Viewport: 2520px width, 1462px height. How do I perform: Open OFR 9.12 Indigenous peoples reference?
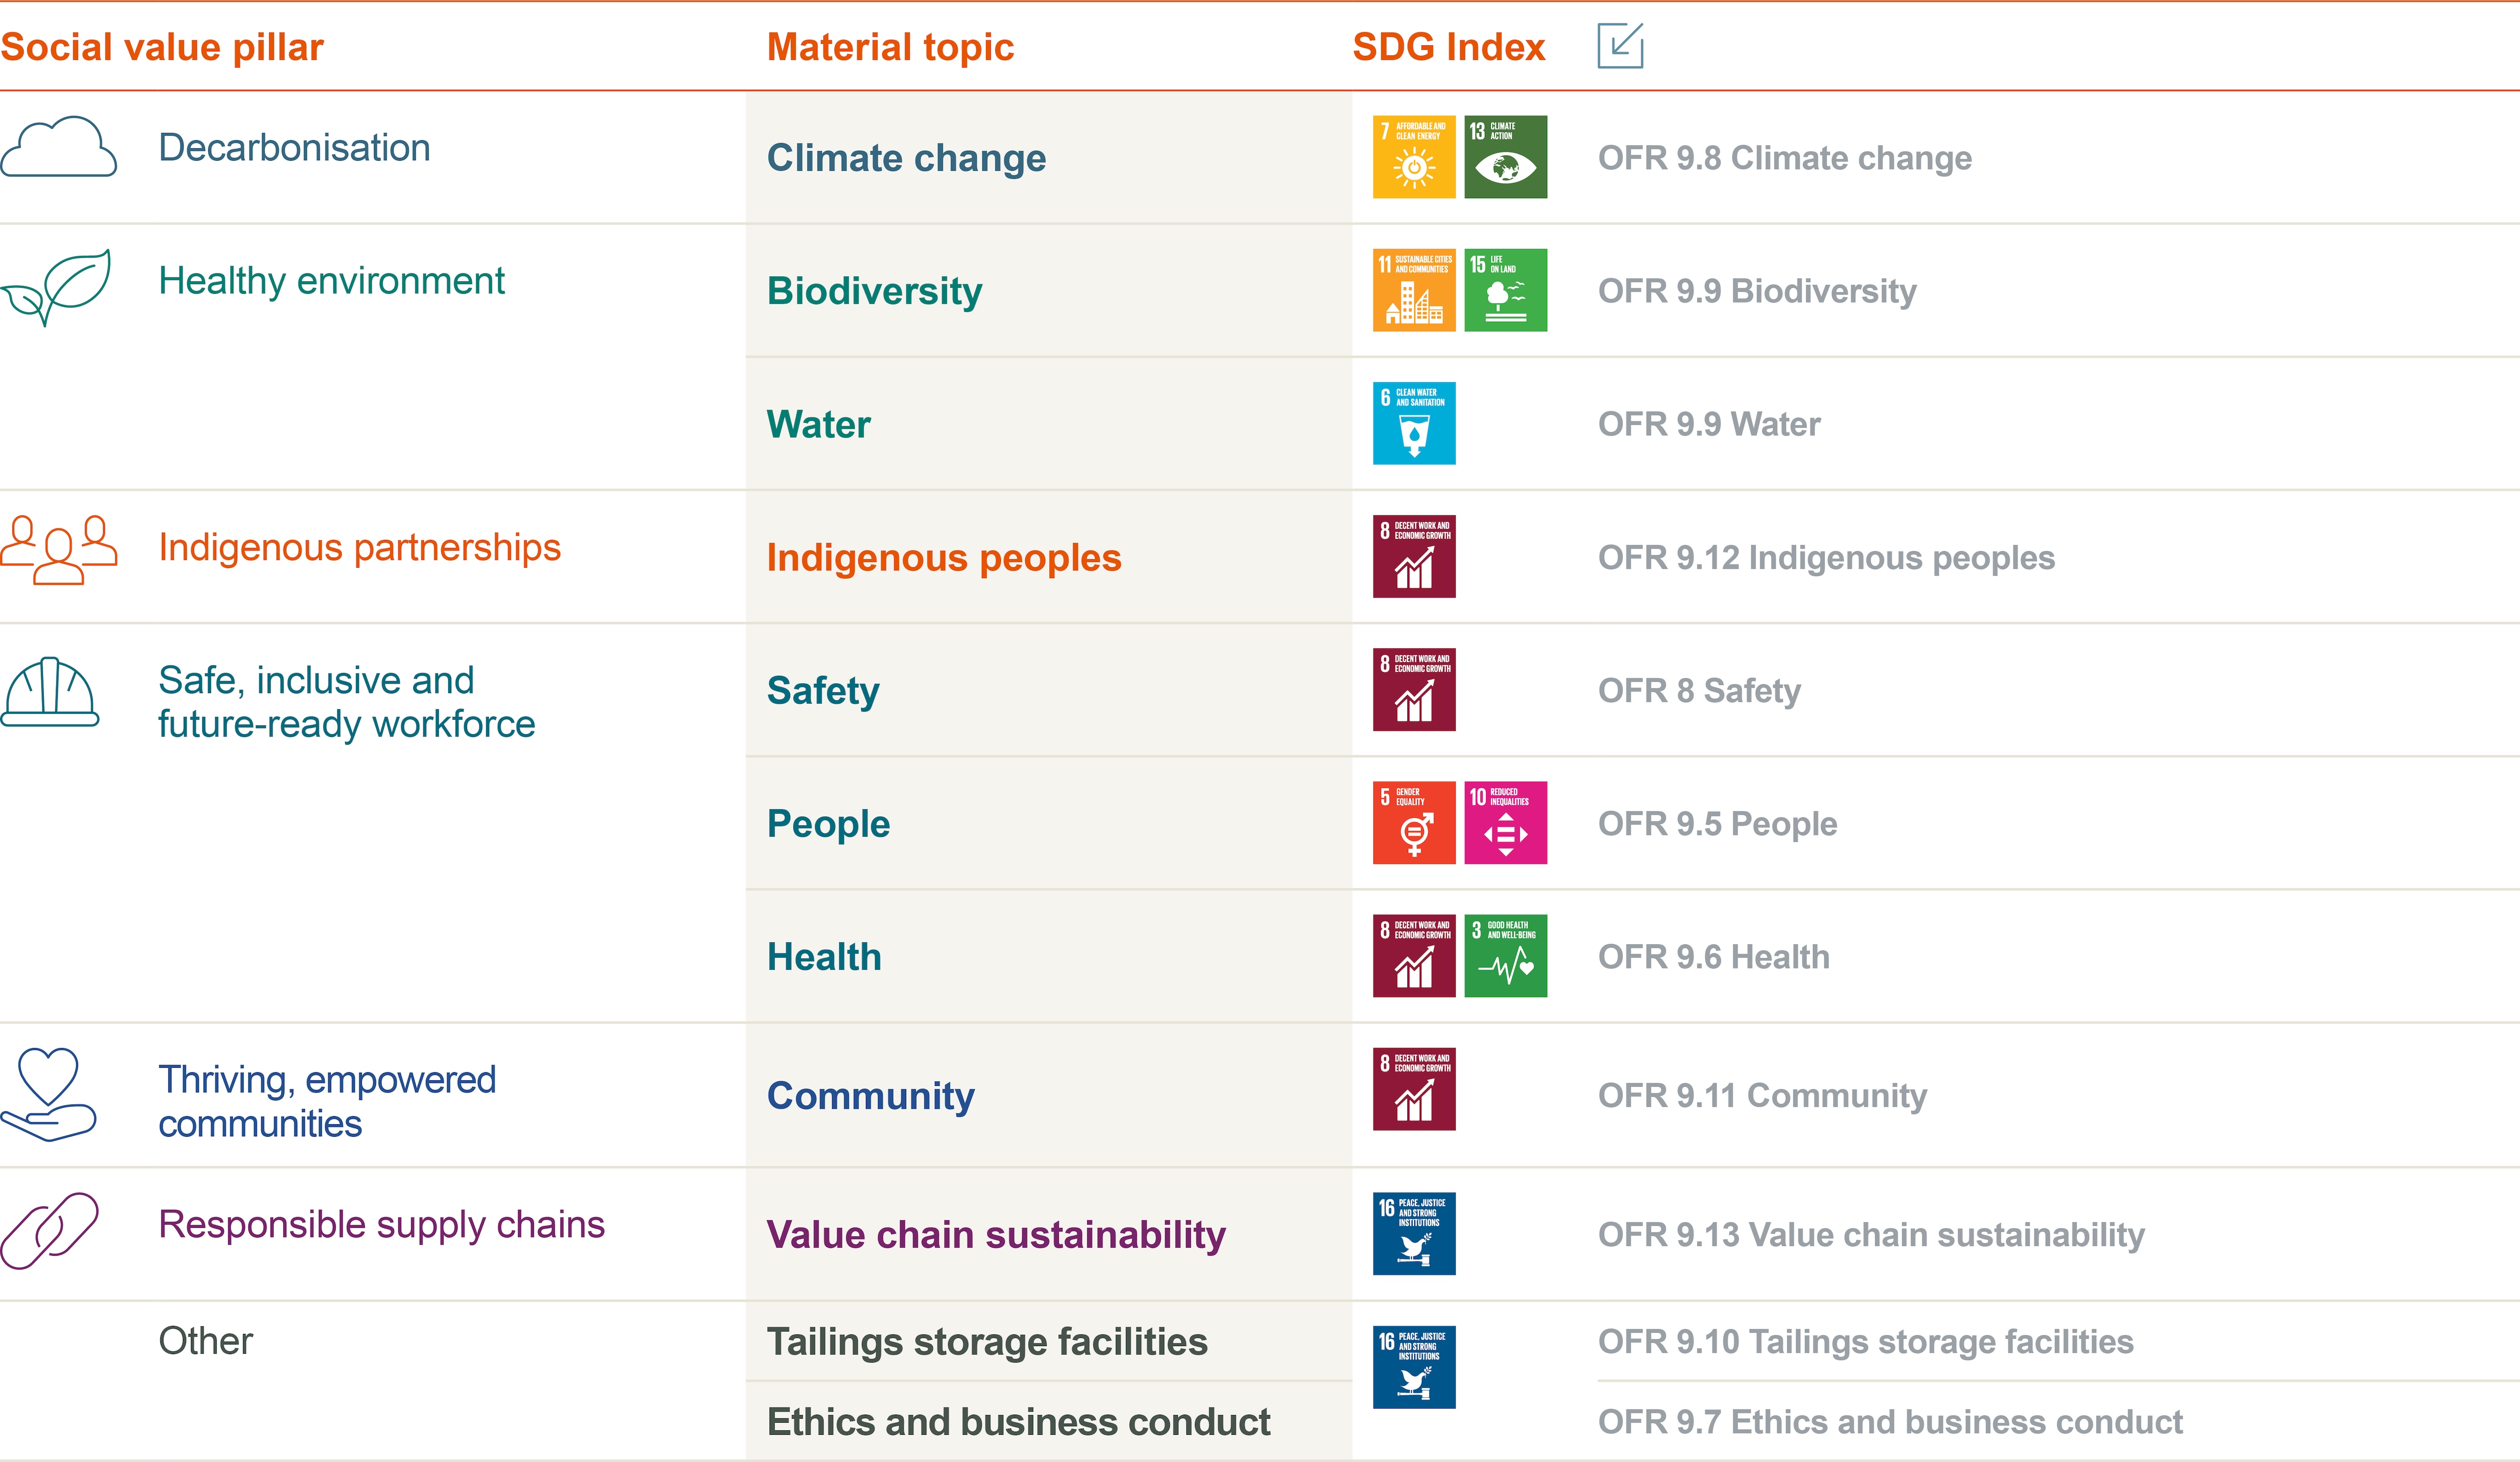click(1826, 558)
